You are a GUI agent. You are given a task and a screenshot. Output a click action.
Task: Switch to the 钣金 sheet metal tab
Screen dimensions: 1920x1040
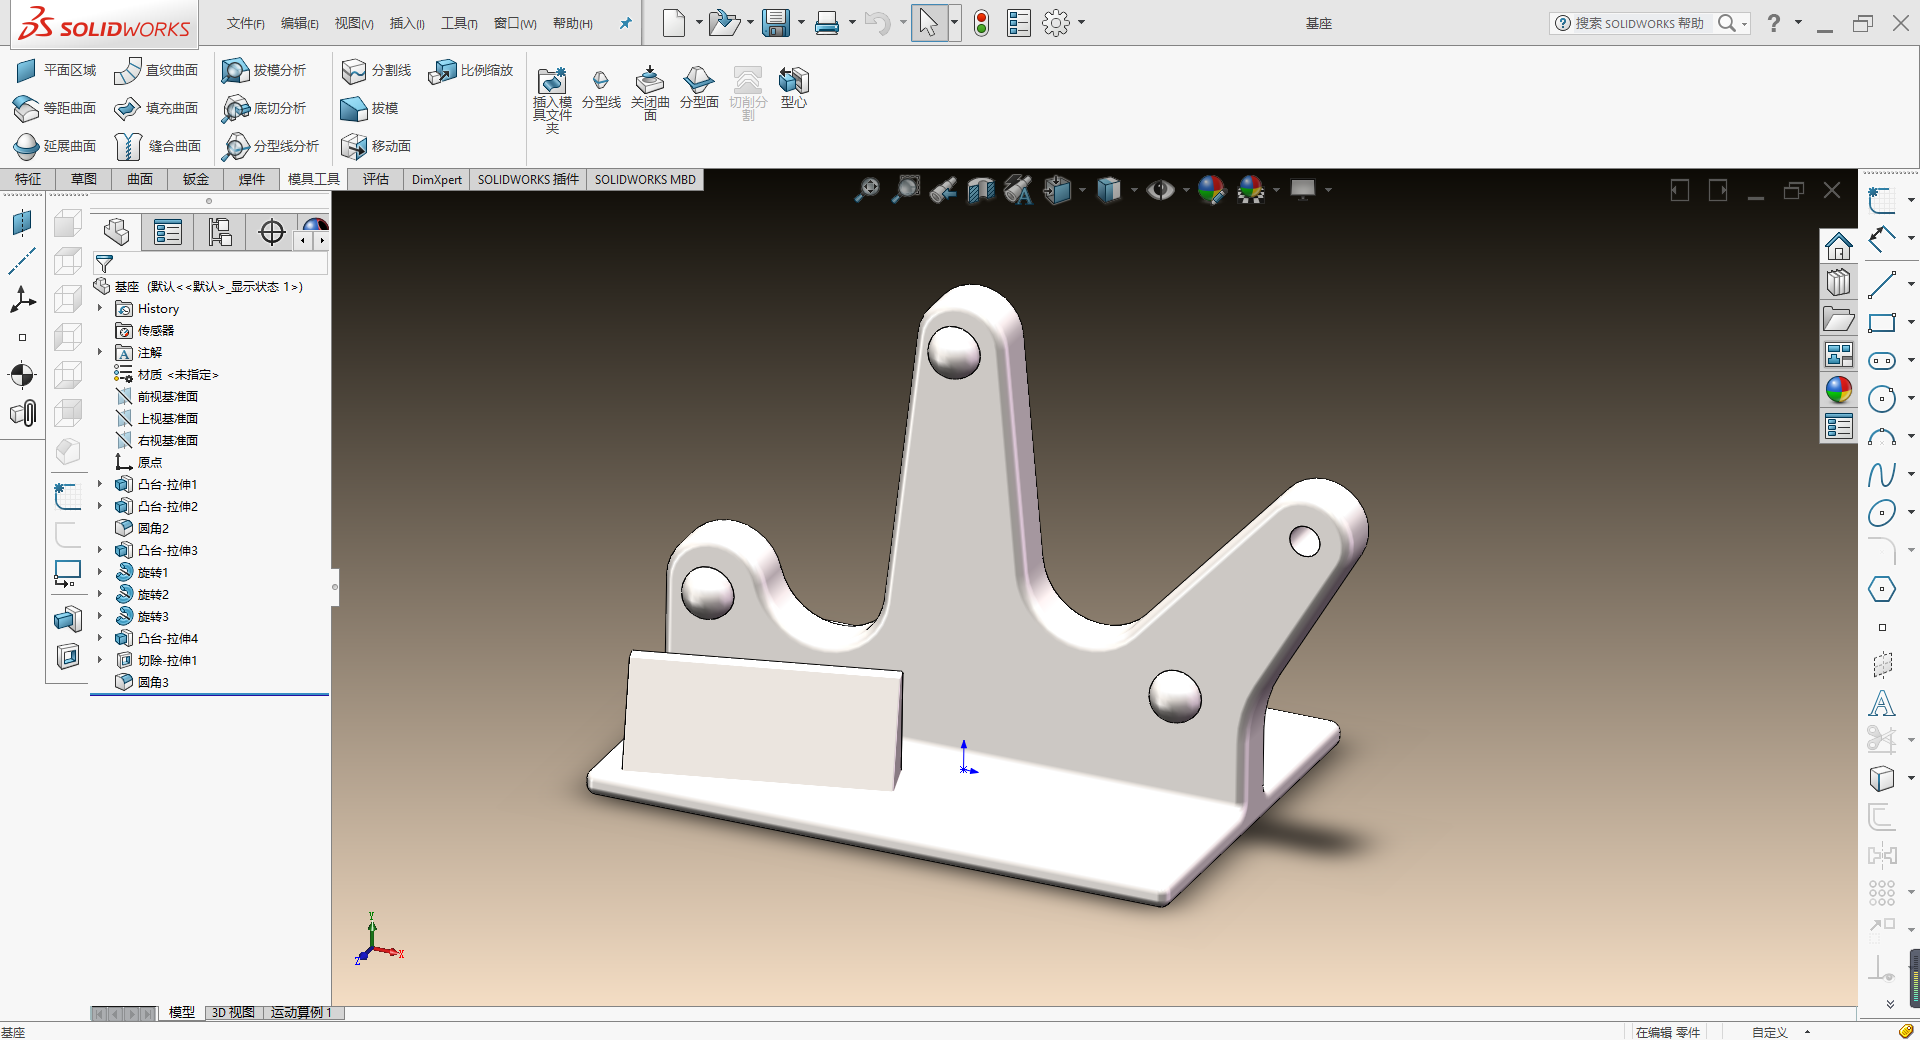[196, 179]
